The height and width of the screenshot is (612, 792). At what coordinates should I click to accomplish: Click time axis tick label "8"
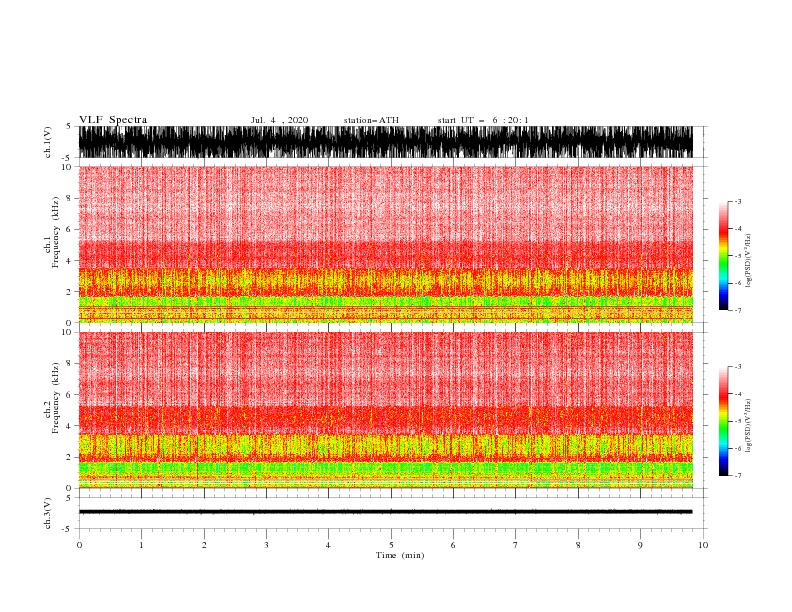coord(578,545)
